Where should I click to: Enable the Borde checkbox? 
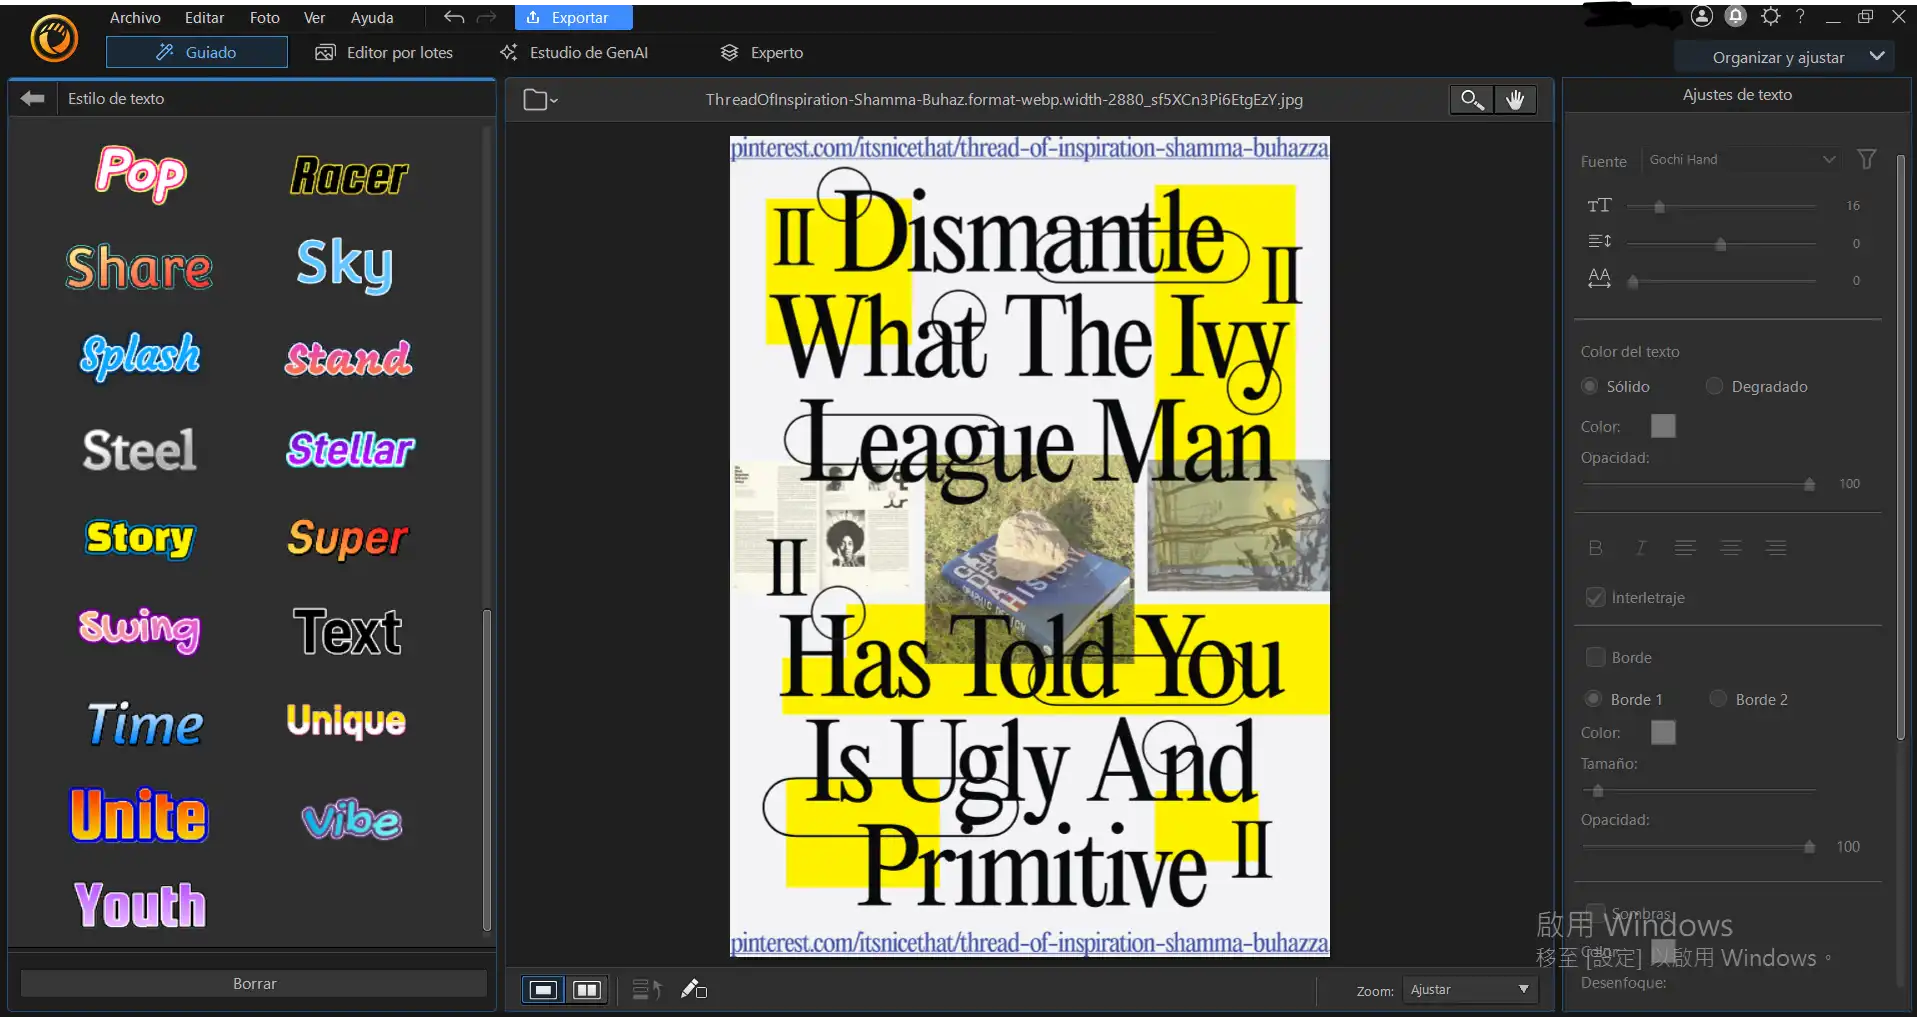[1596, 657]
